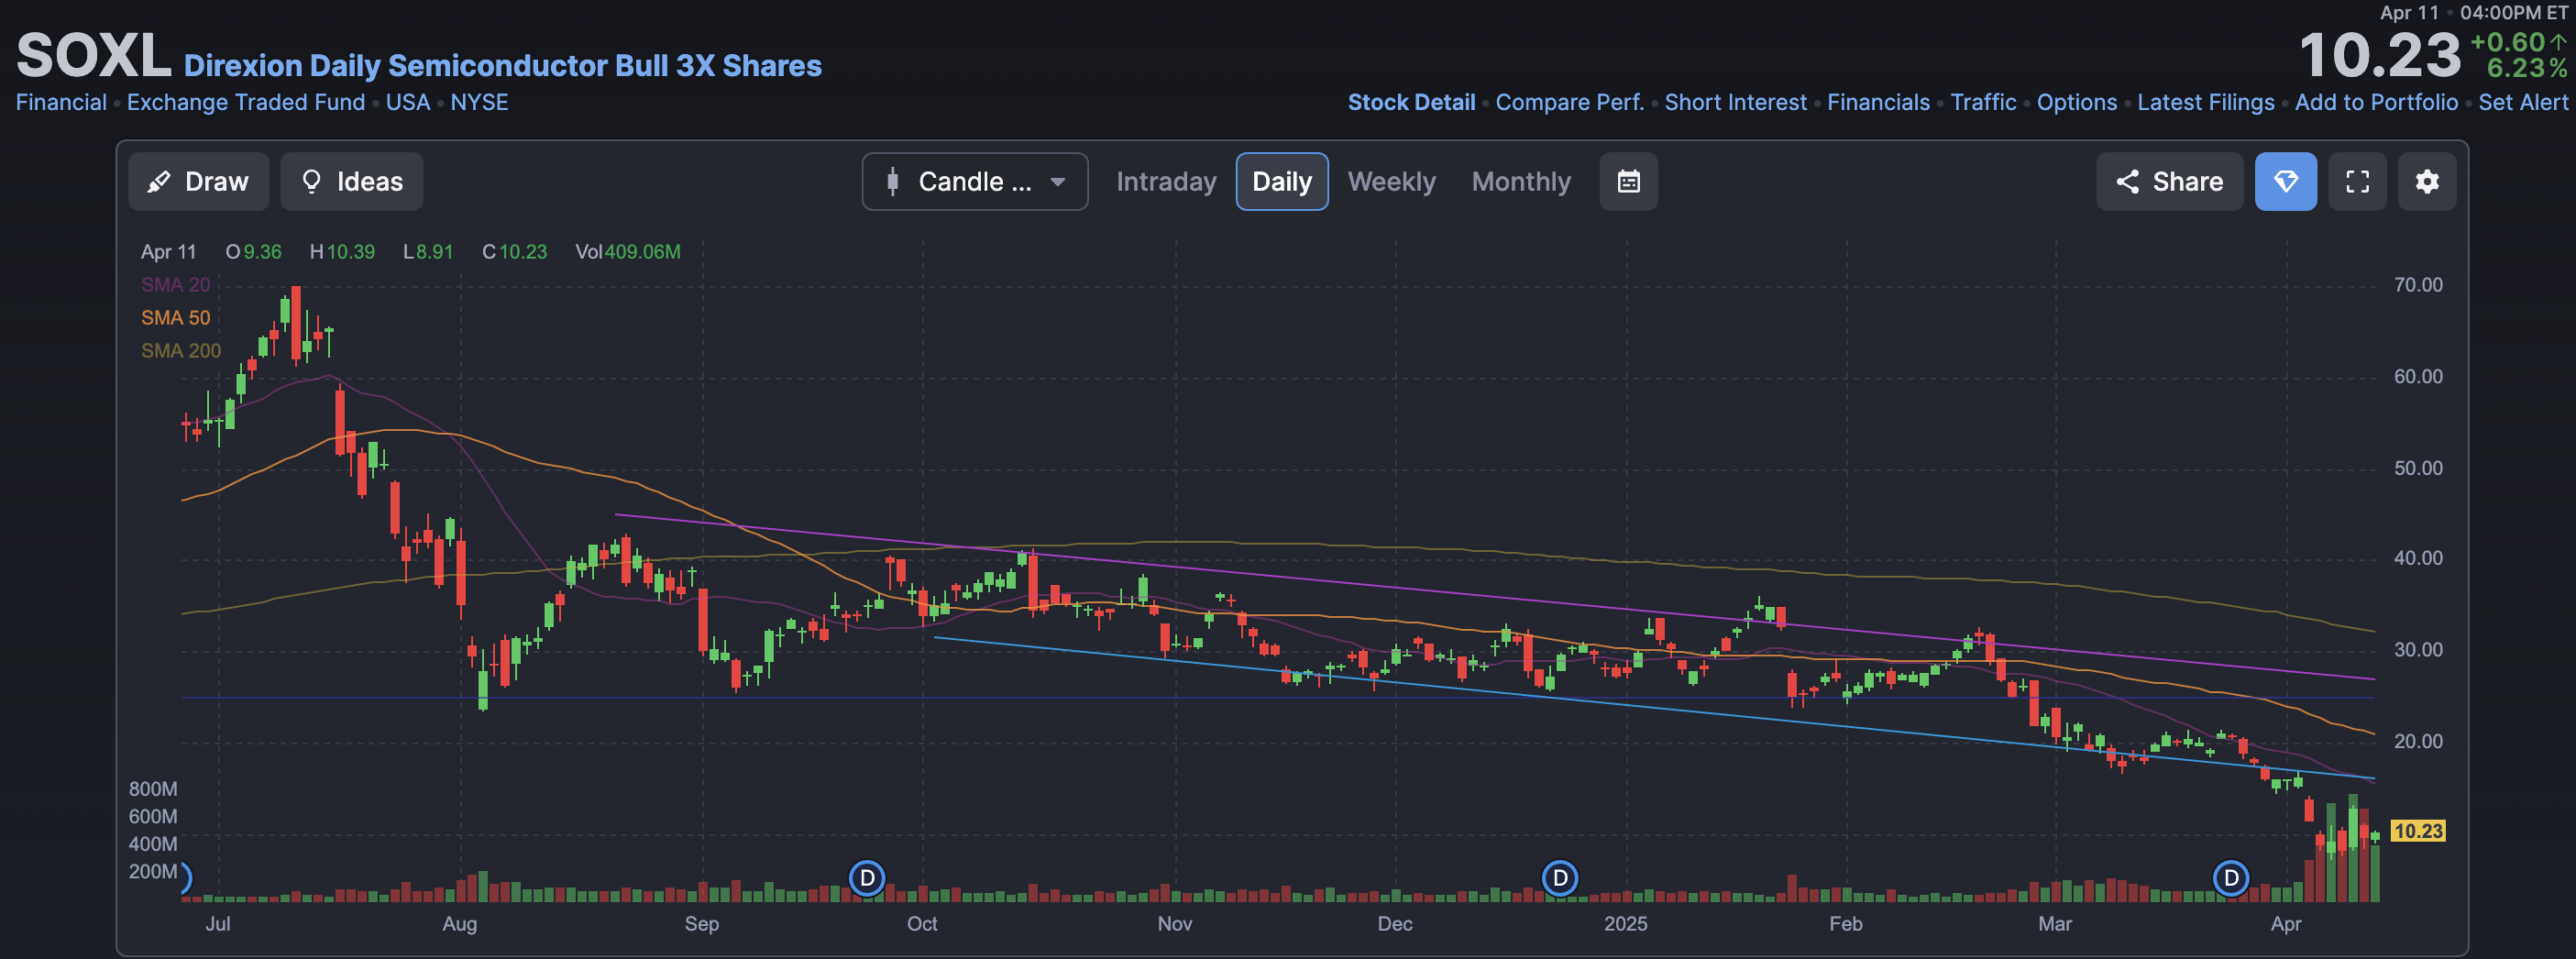This screenshot has height=959, width=2576.
Task: Click the blue diamond premium icon
Action: click(x=2285, y=181)
